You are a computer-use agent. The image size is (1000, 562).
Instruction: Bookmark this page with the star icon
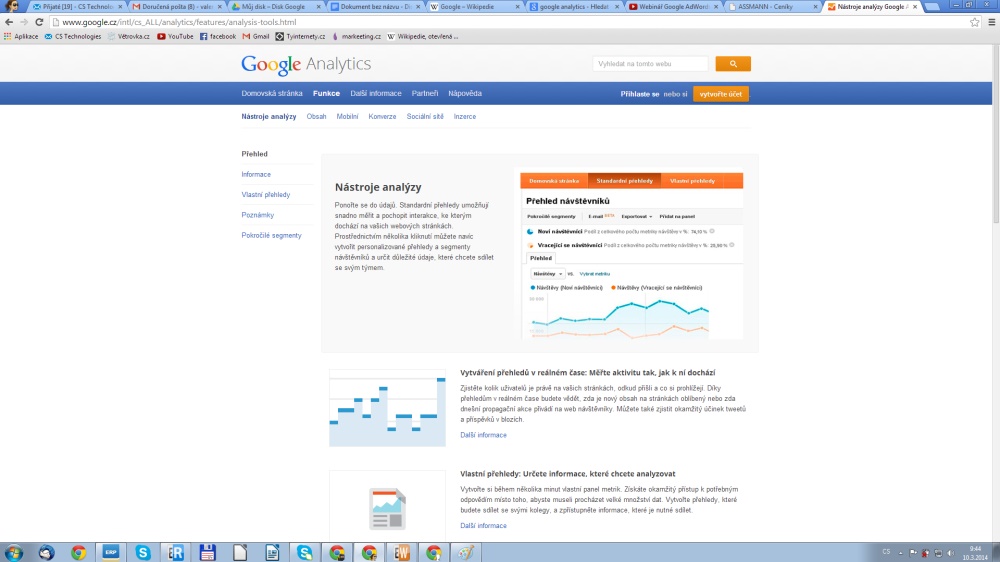point(974,22)
